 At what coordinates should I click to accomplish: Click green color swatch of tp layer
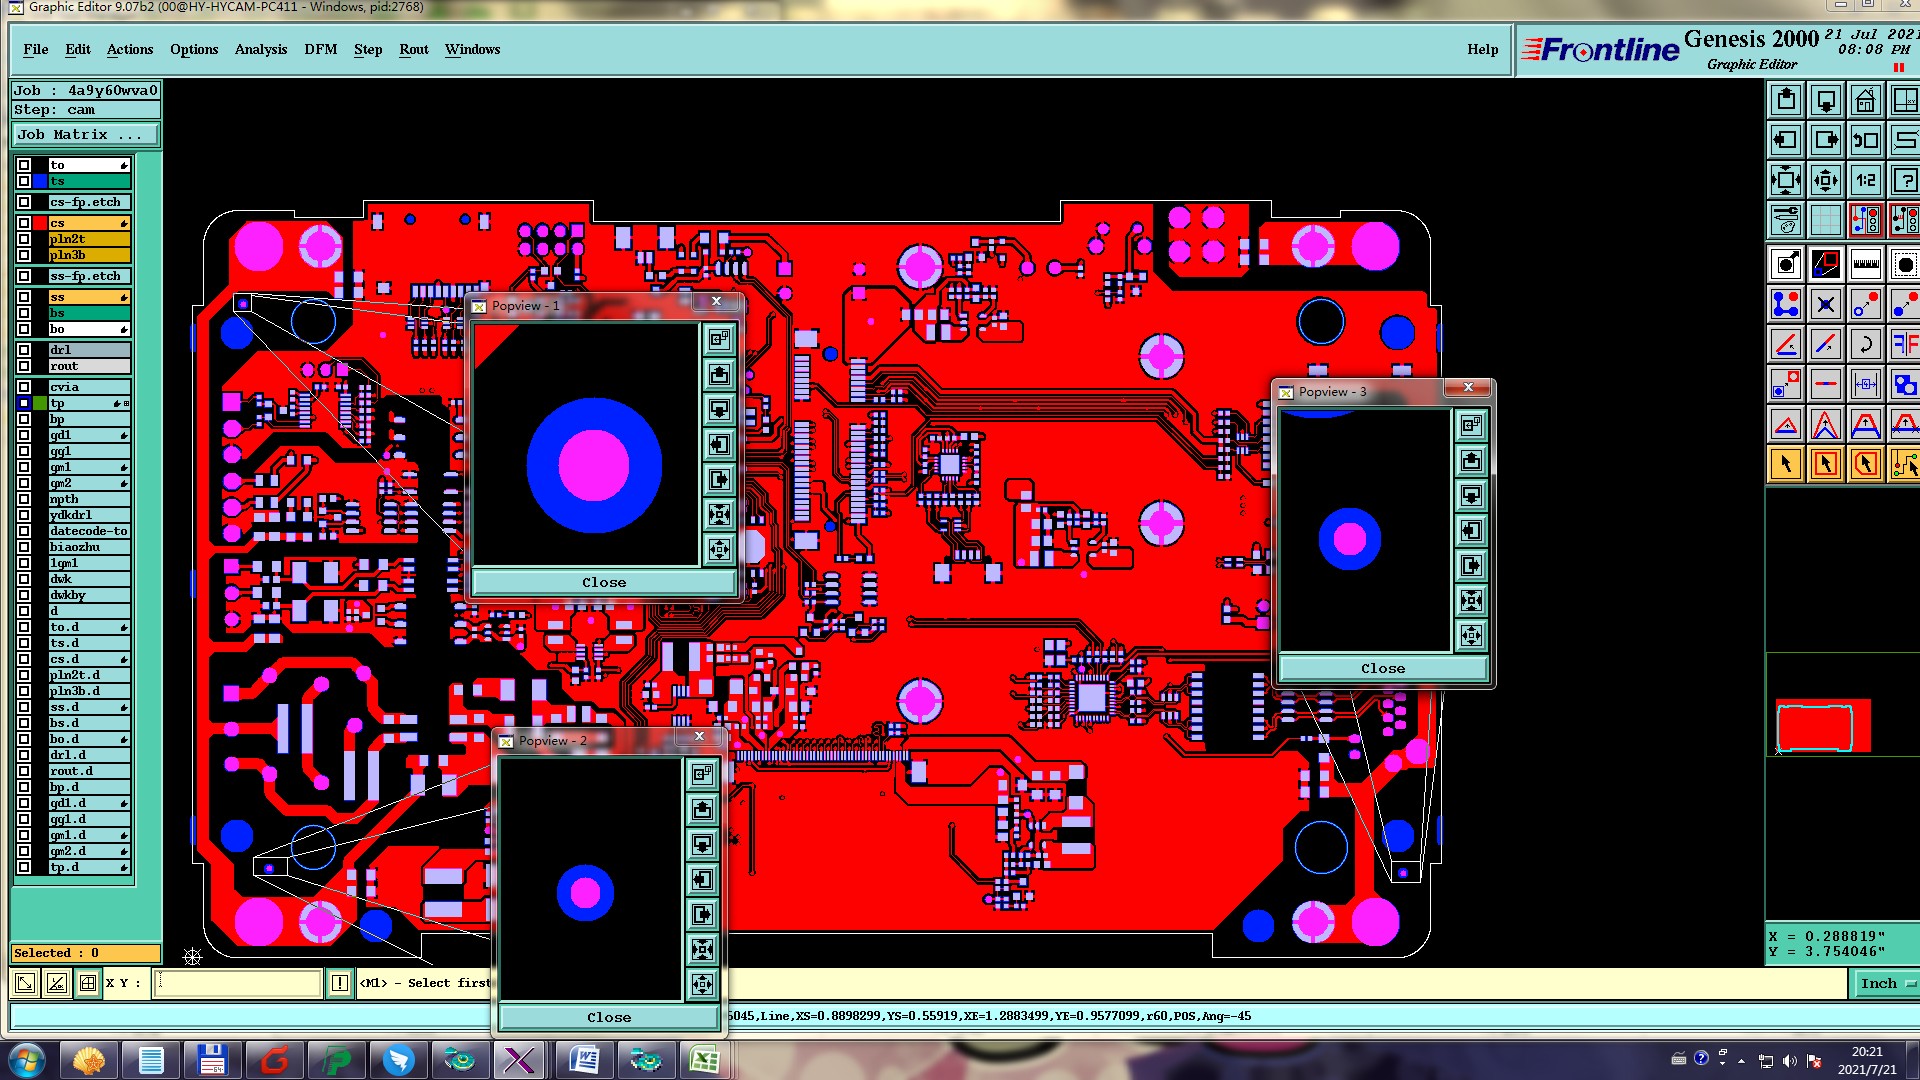tap(40, 403)
